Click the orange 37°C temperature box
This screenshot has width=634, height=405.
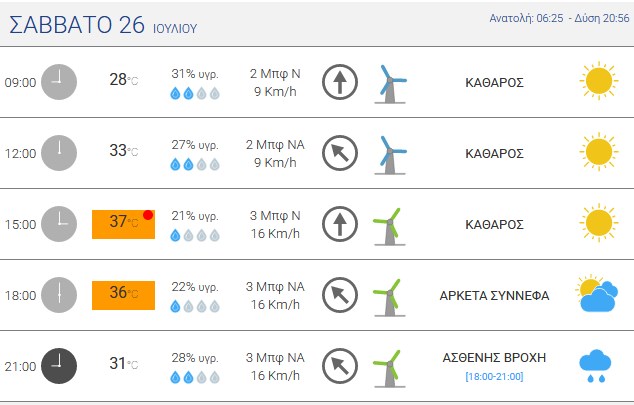123,224
